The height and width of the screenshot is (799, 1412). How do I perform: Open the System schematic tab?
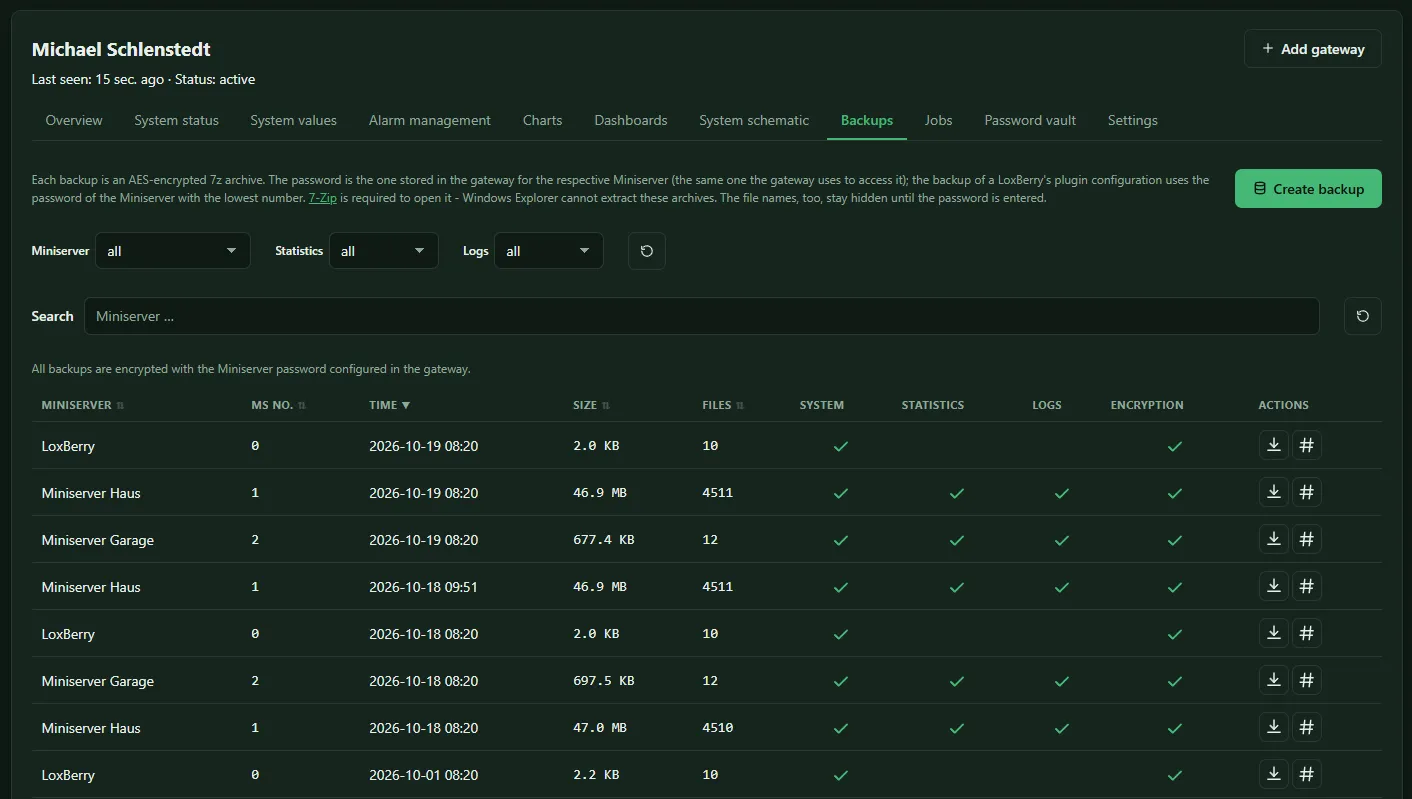pyautogui.click(x=754, y=120)
